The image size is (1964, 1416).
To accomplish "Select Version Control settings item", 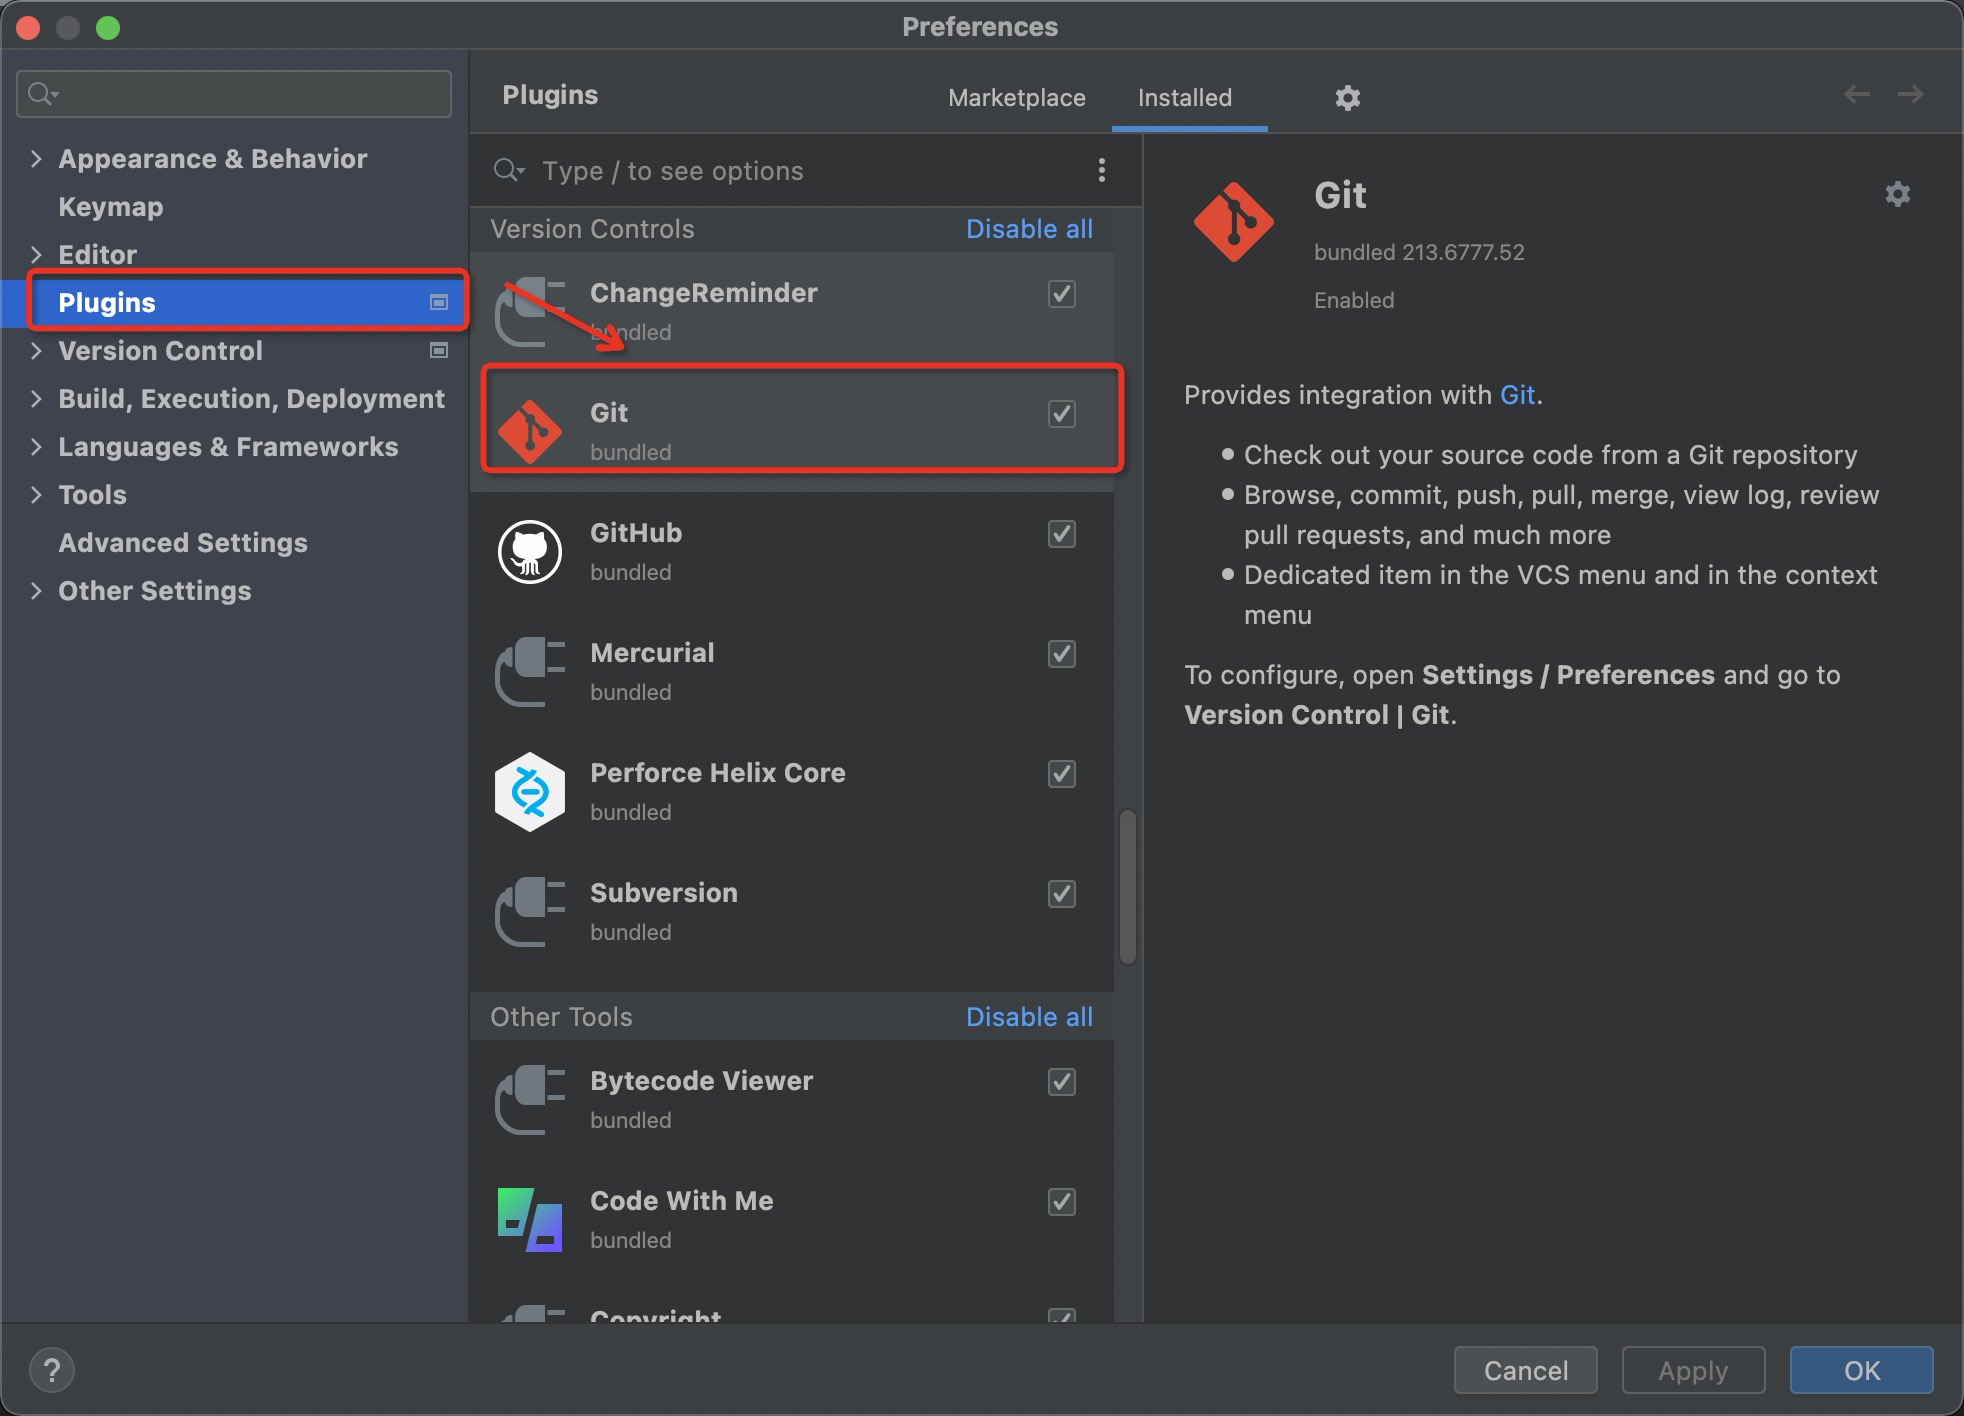I will (160, 351).
